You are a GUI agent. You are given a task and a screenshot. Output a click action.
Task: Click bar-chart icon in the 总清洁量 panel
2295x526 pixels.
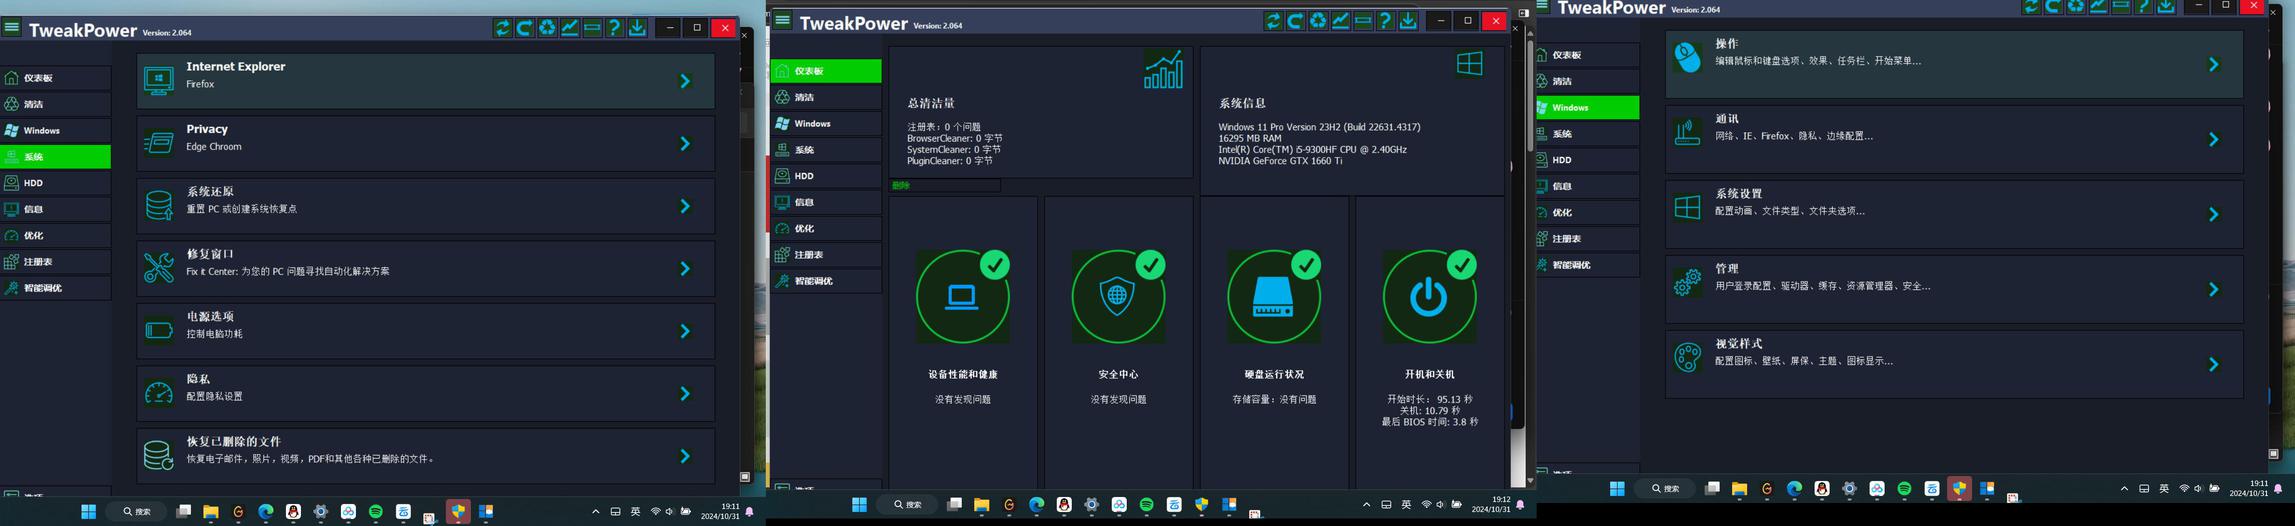pyautogui.click(x=1163, y=70)
